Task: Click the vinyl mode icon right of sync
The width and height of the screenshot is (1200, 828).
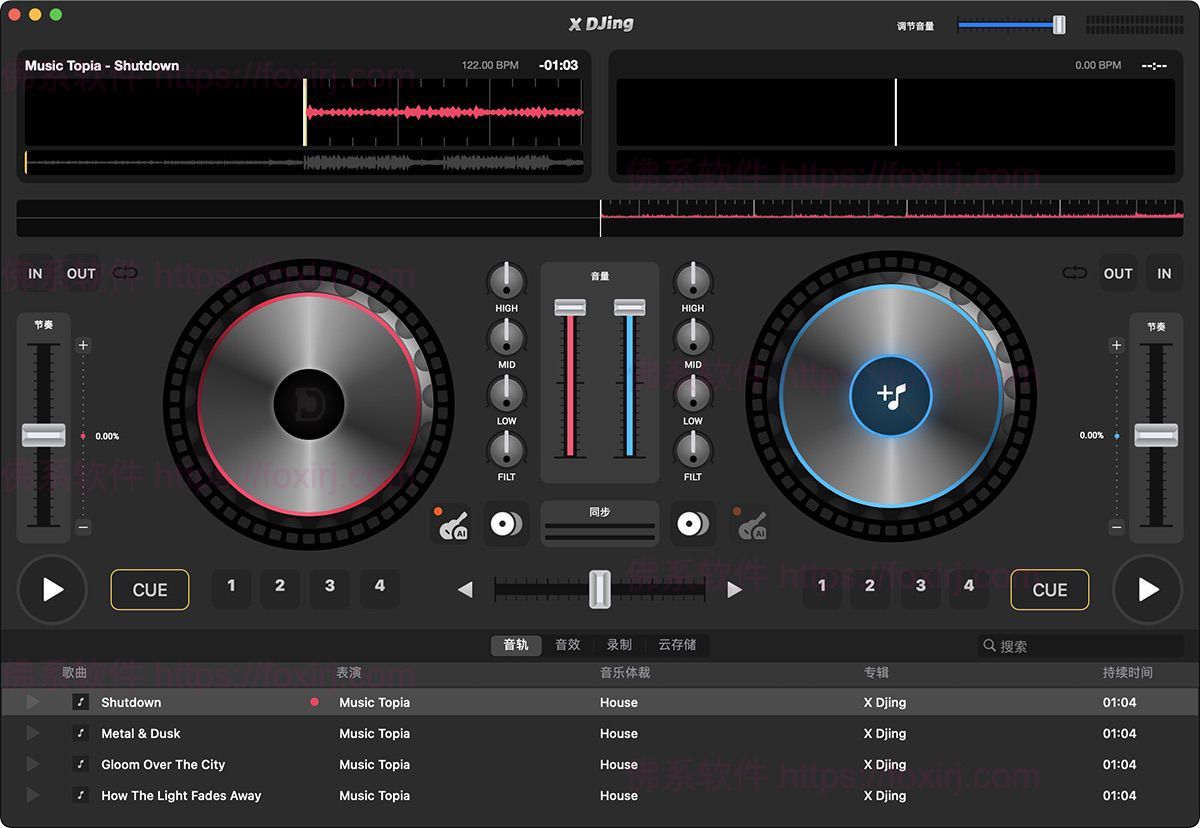Action: coord(693,523)
